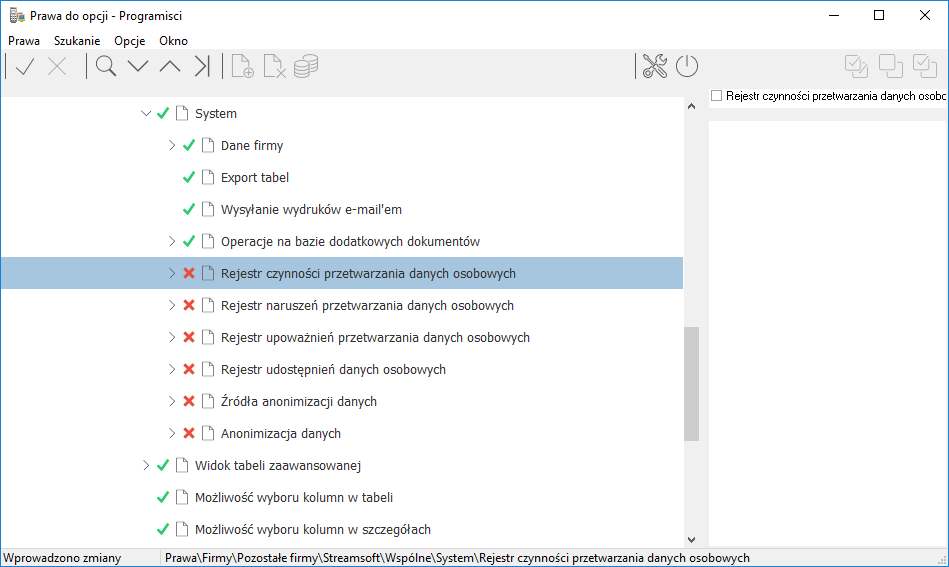949x567 pixels.
Task: Tick the Rejestr czynności checkbox in right panel
Action: [717, 96]
